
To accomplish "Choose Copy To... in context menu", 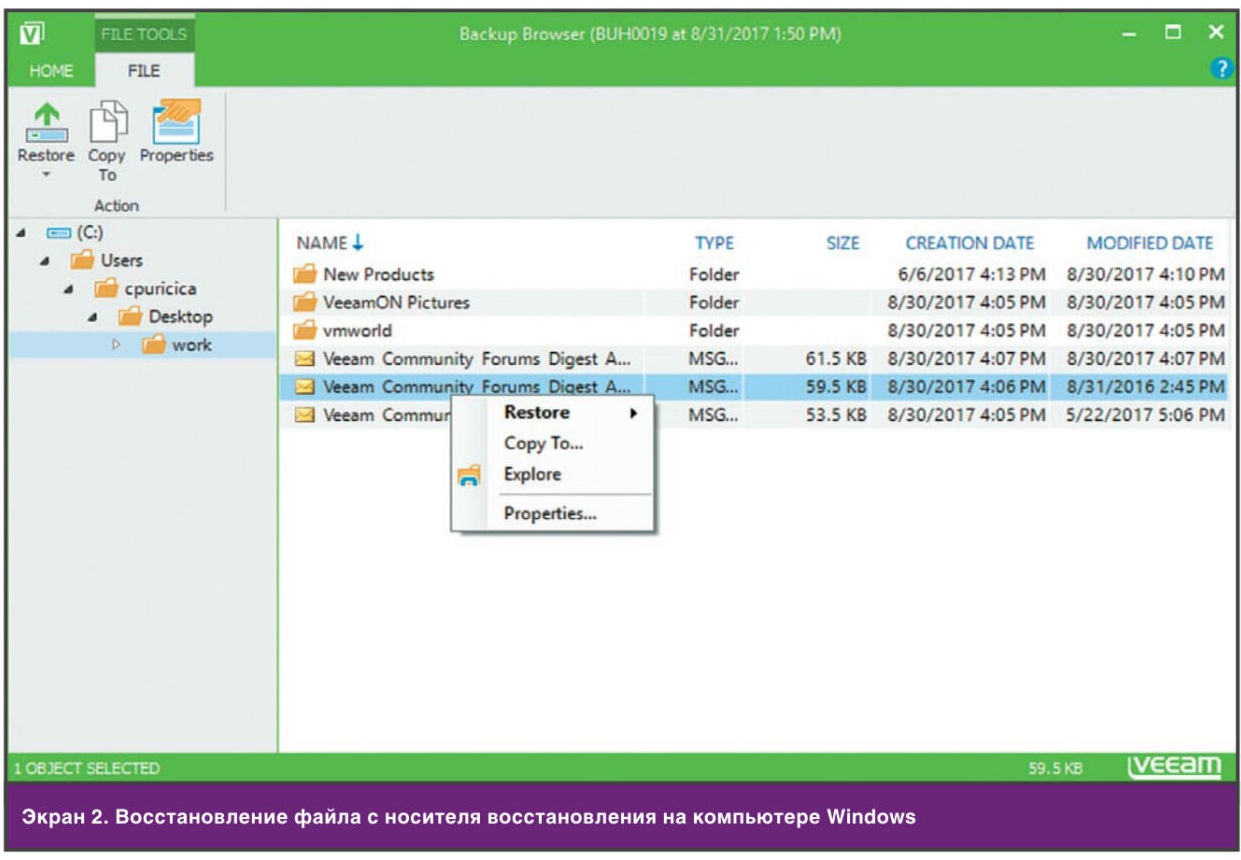I will click(543, 444).
